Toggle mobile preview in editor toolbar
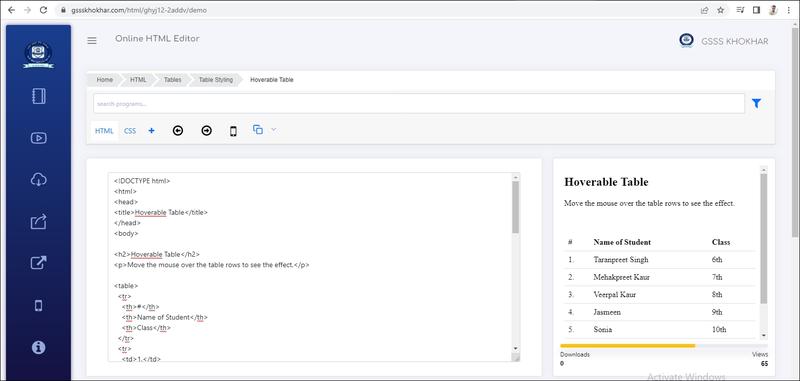This screenshot has height=381, width=800. [x=233, y=132]
